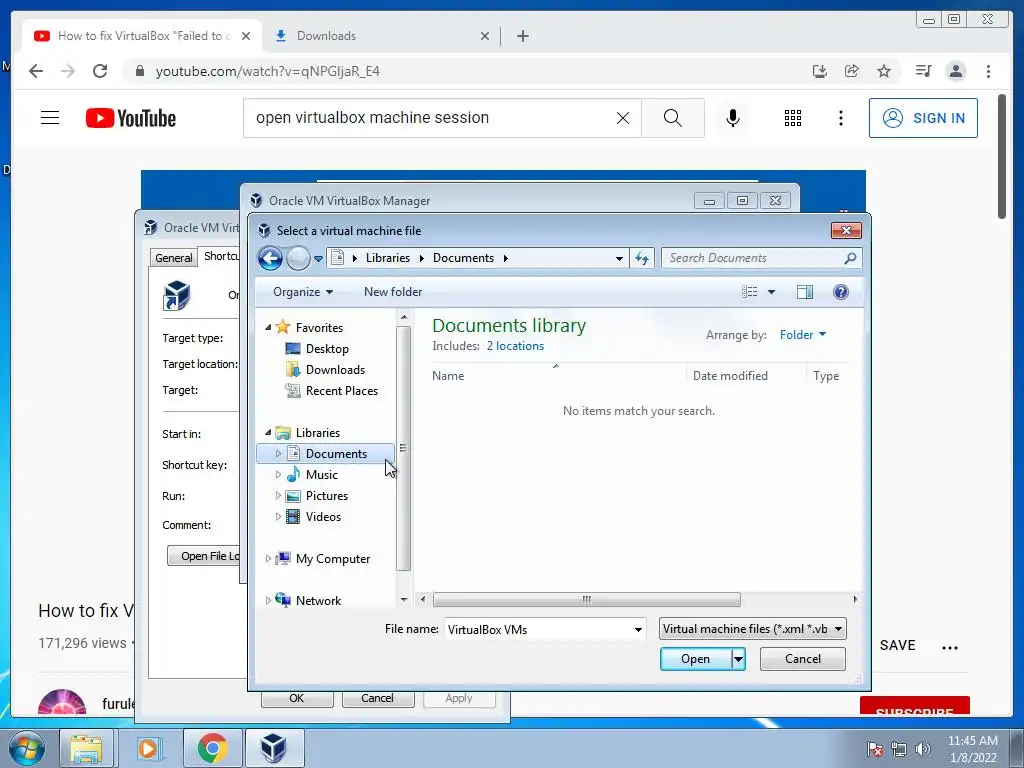The width and height of the screenshot is (1024, 768).
Task: Expand the Music library node
Action: 278,475
